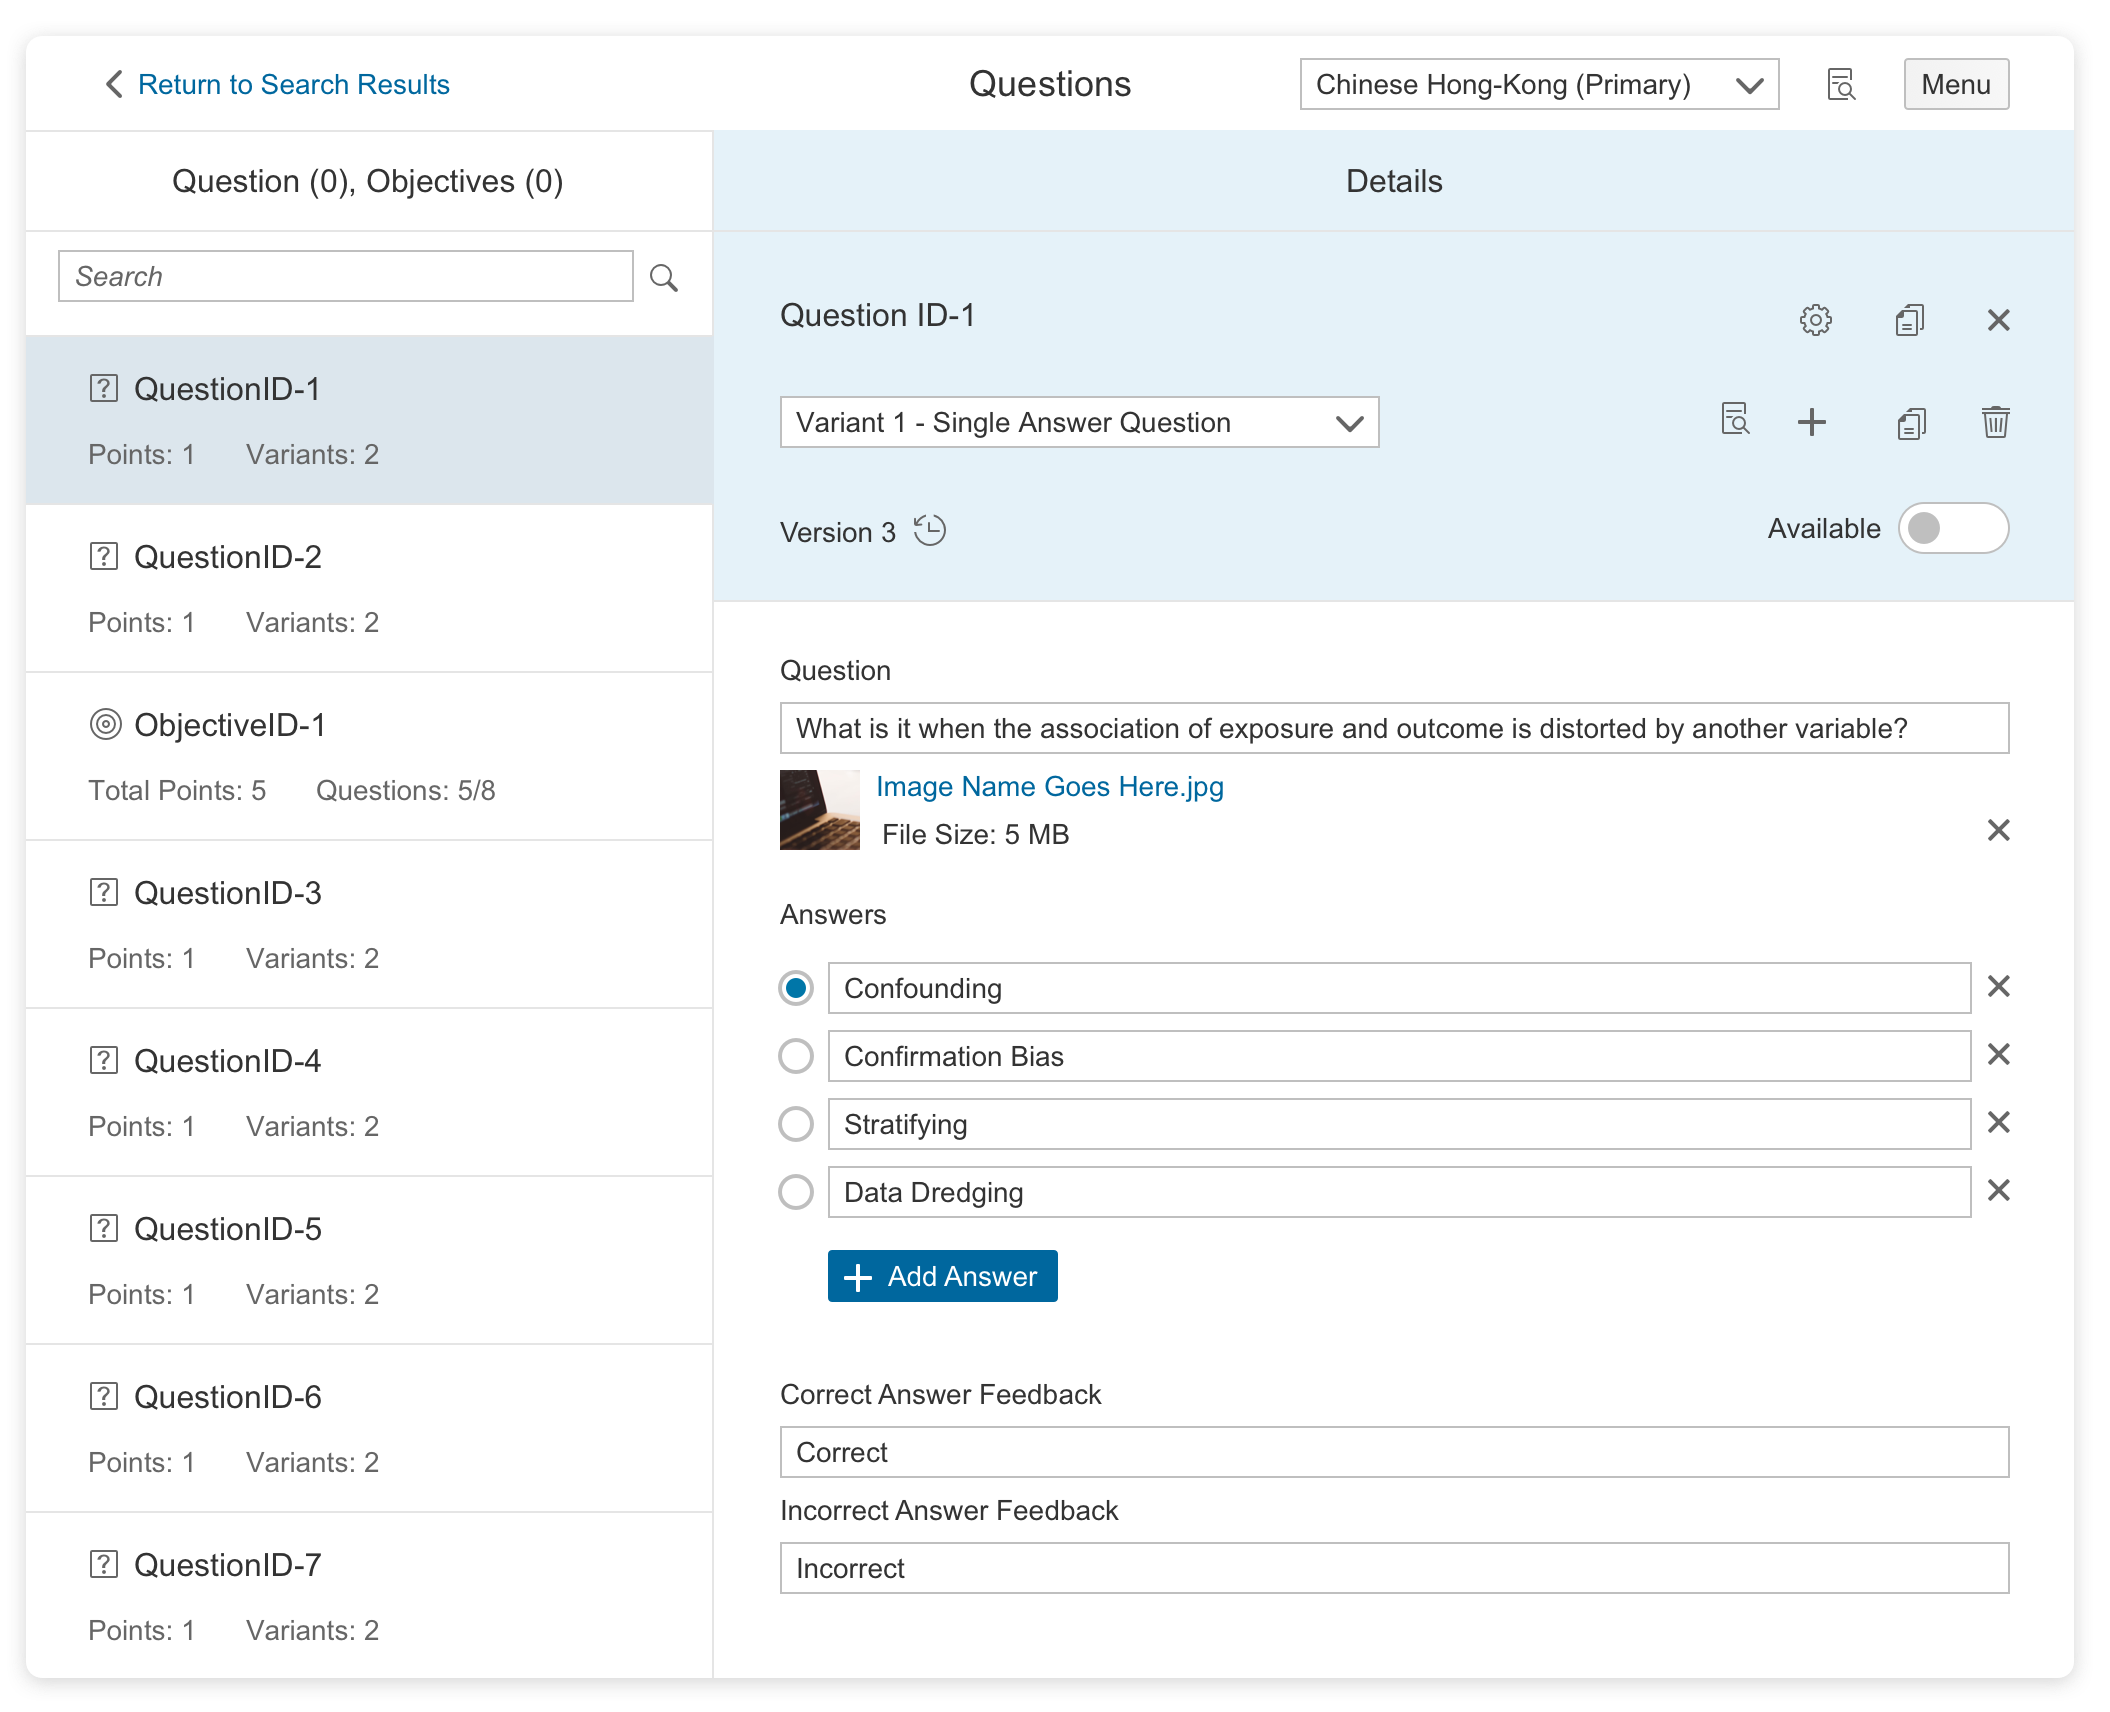Return to Search Results link
Viewport: 2110px width, 1712px height.
[293, 85]
